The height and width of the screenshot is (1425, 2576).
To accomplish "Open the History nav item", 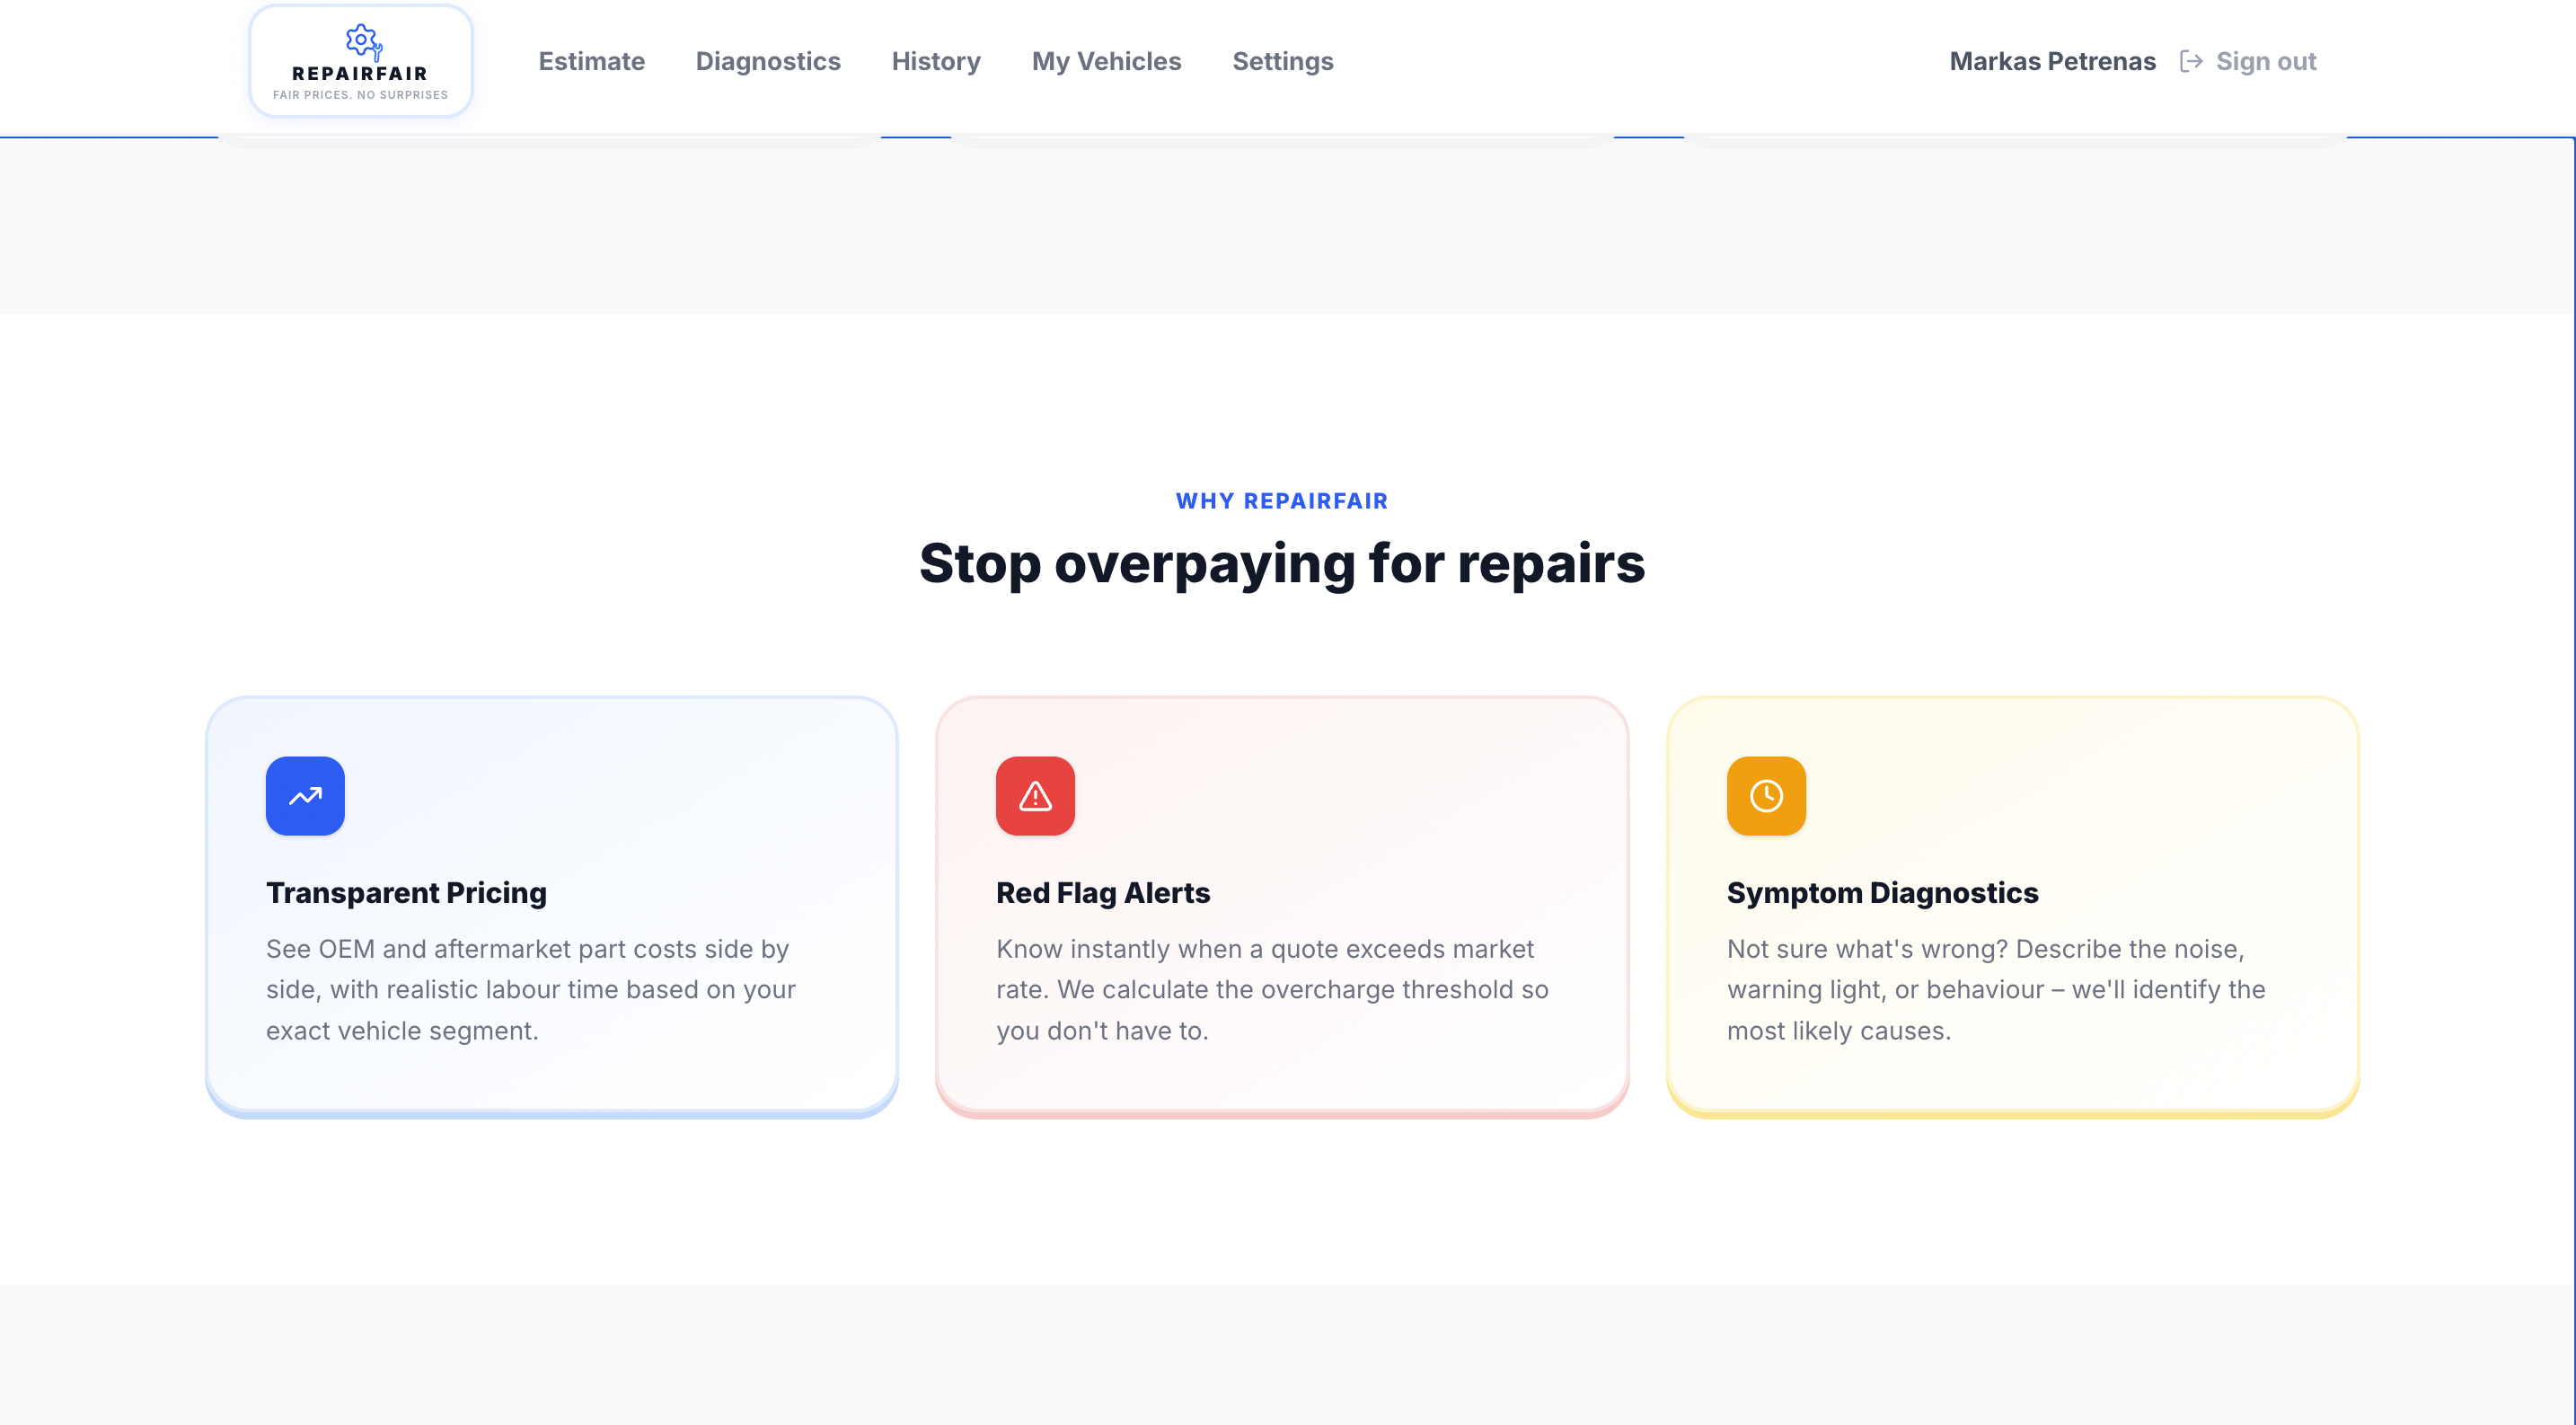I will click(935, 62).
